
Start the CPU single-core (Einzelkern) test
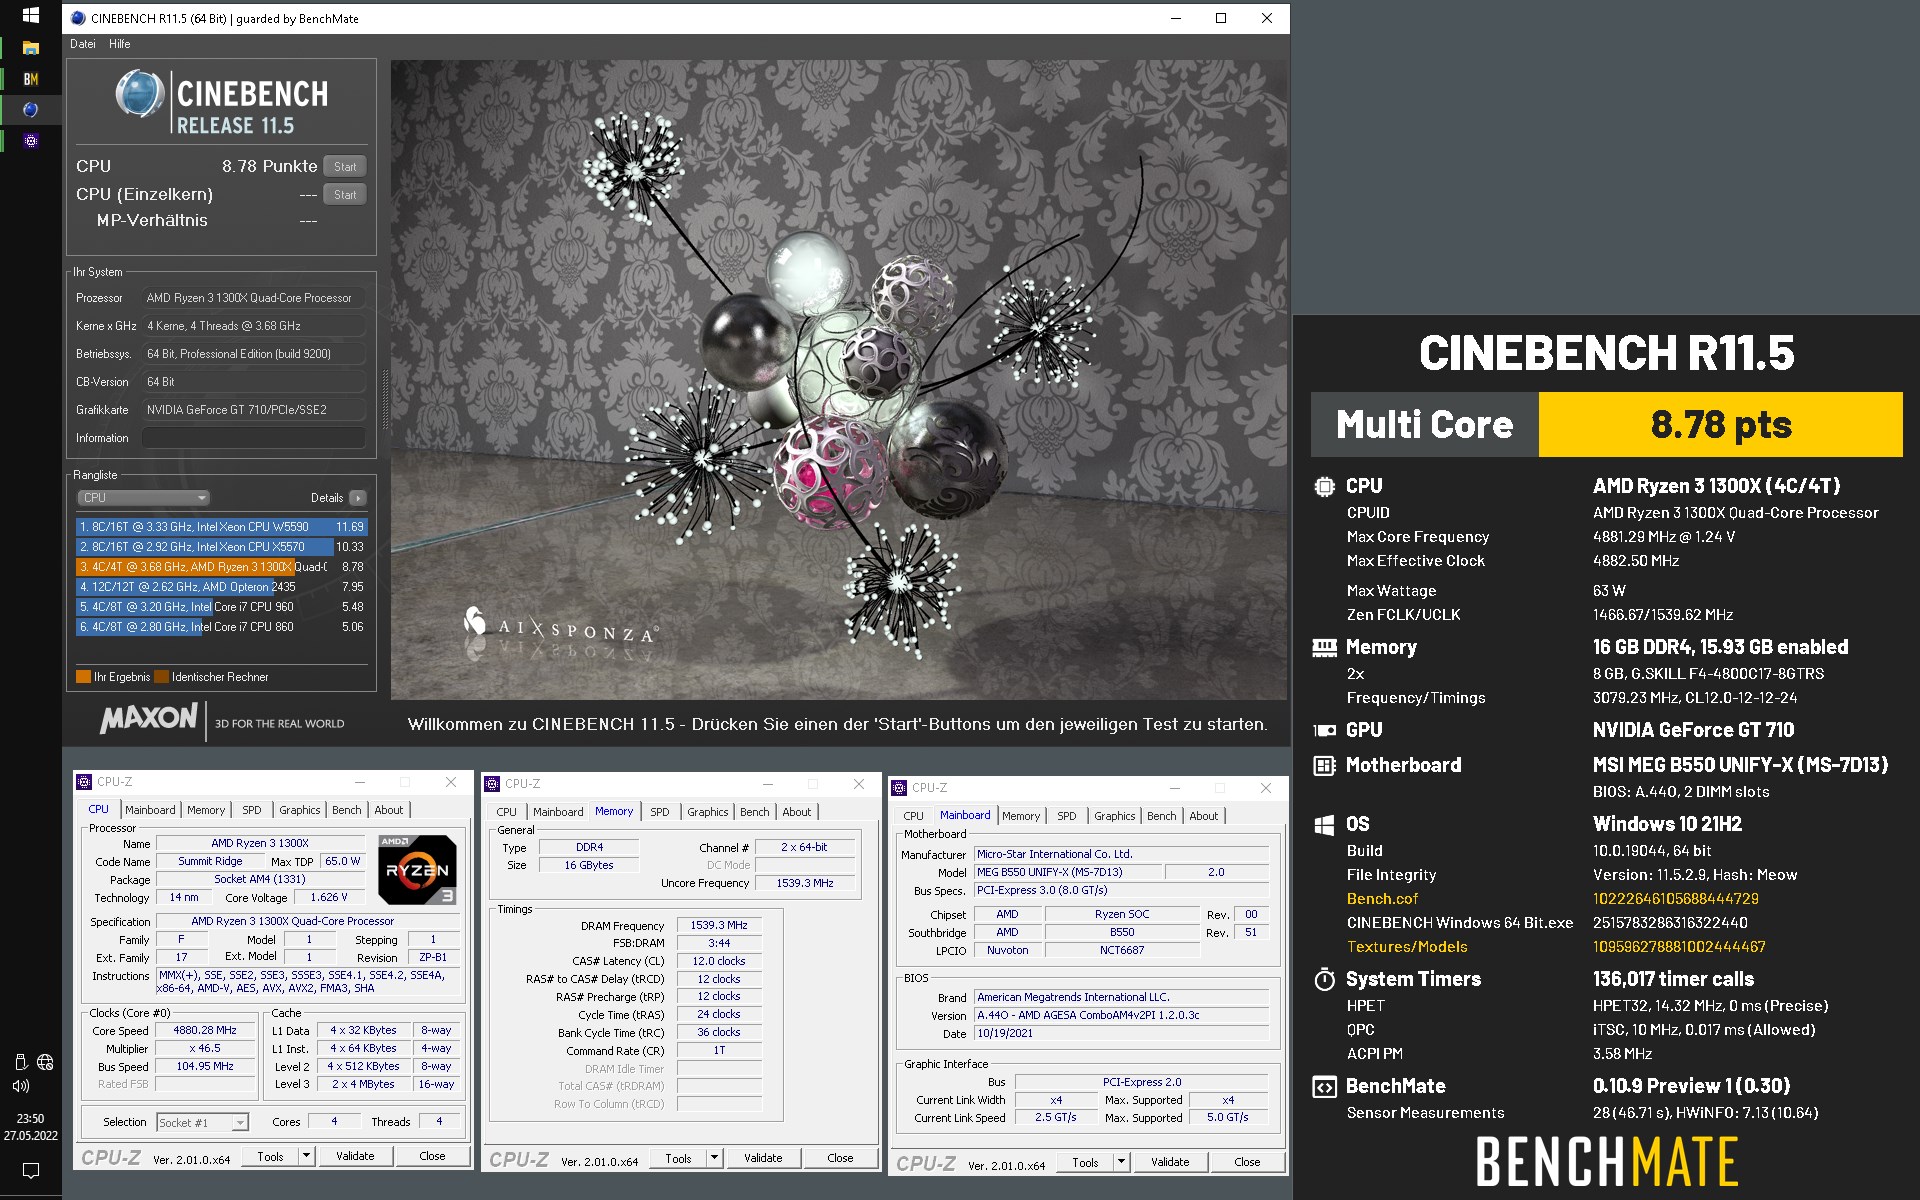345,195
